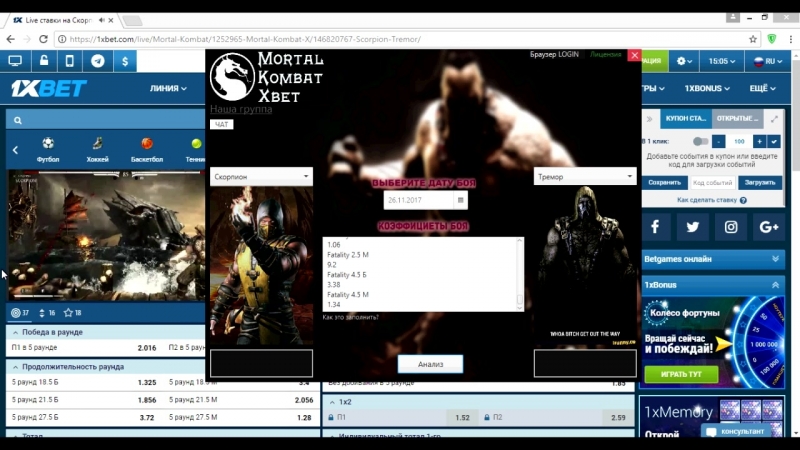Open the RU language dropdown
This screenshot has height=450, width=800.
(x=768, y=61)
